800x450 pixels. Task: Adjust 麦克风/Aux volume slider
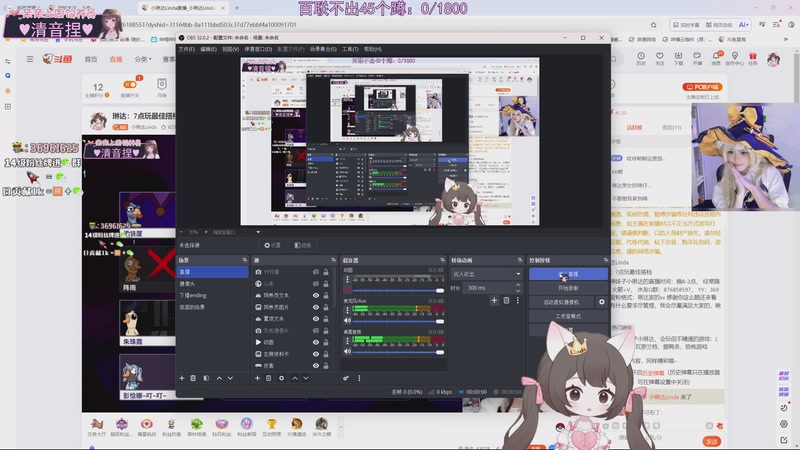[x=398, y=321]
